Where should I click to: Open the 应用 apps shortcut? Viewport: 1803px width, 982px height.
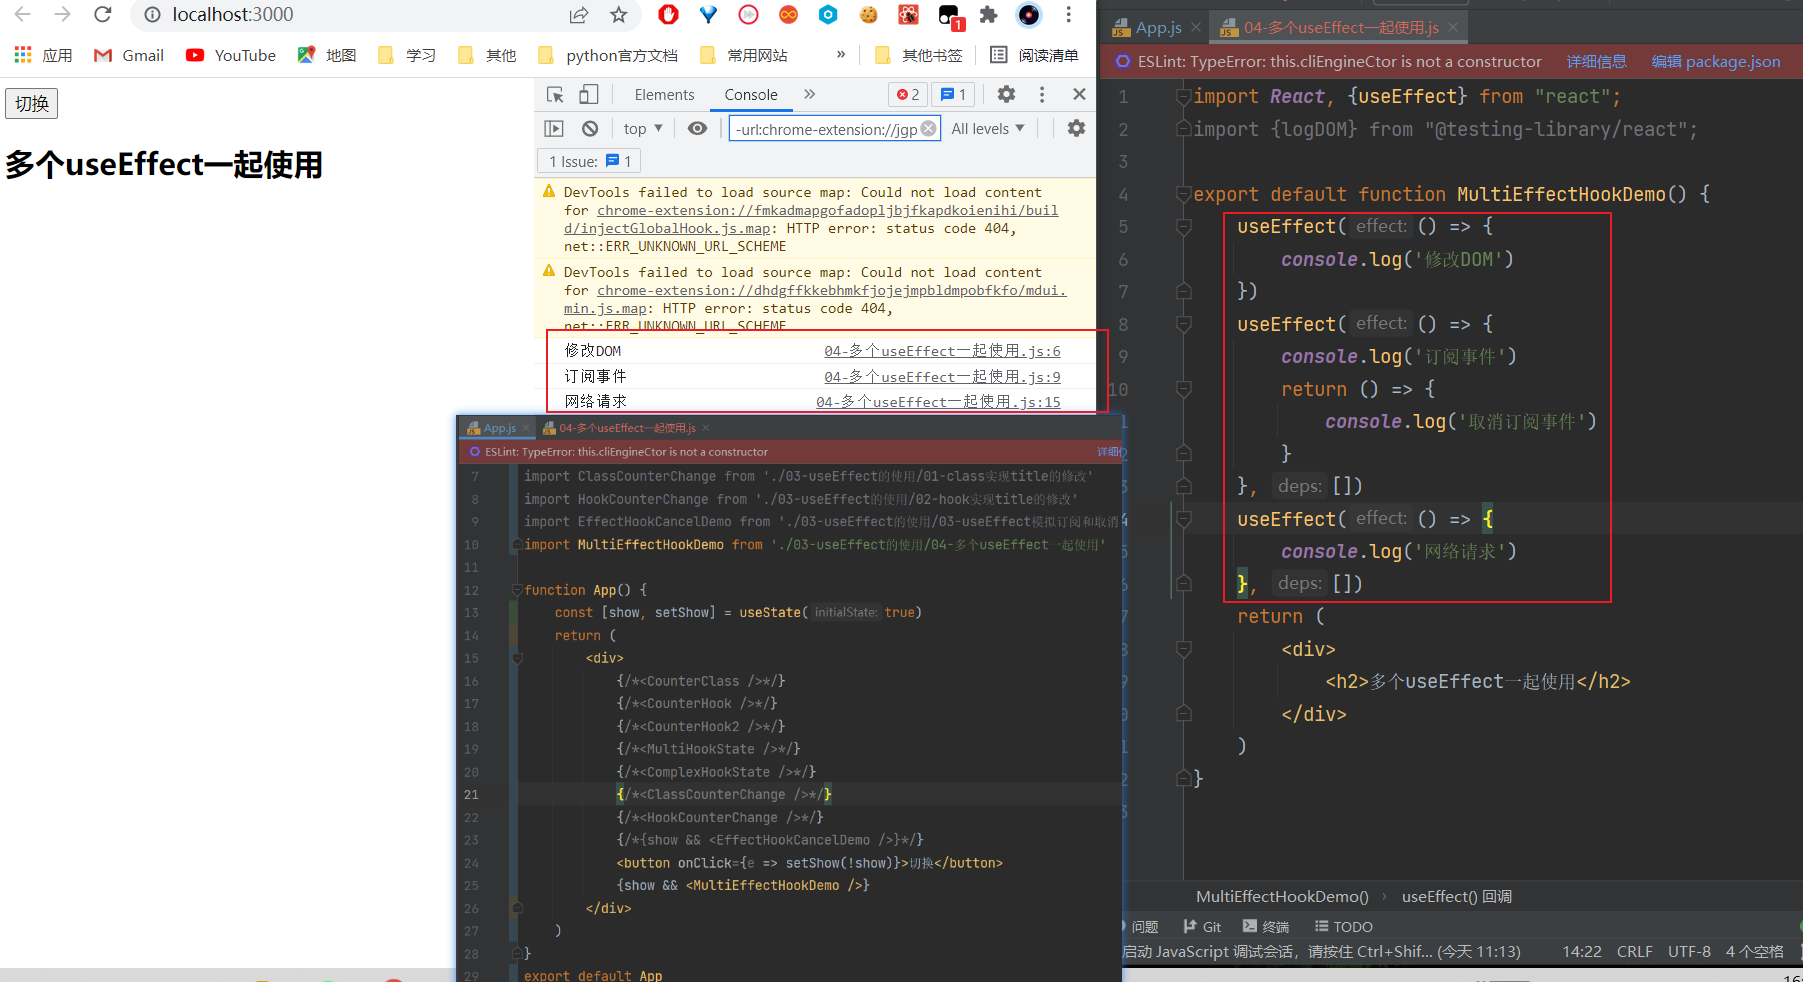(43, 55)
